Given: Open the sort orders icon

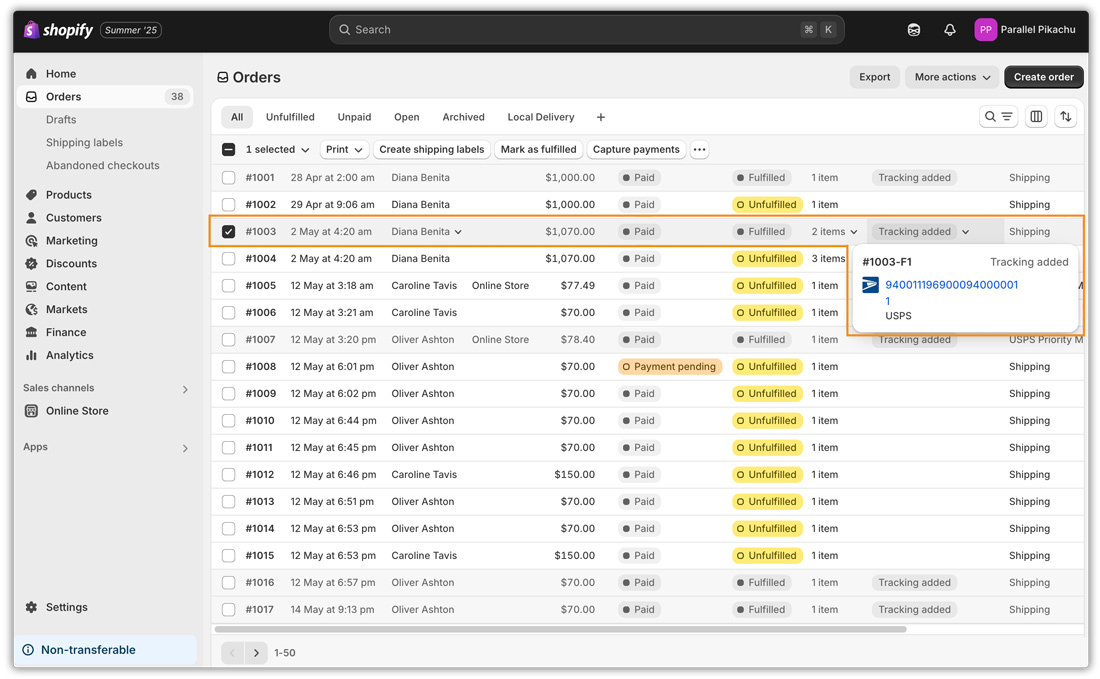Looking at the screenshot, I should [1066, 116].
